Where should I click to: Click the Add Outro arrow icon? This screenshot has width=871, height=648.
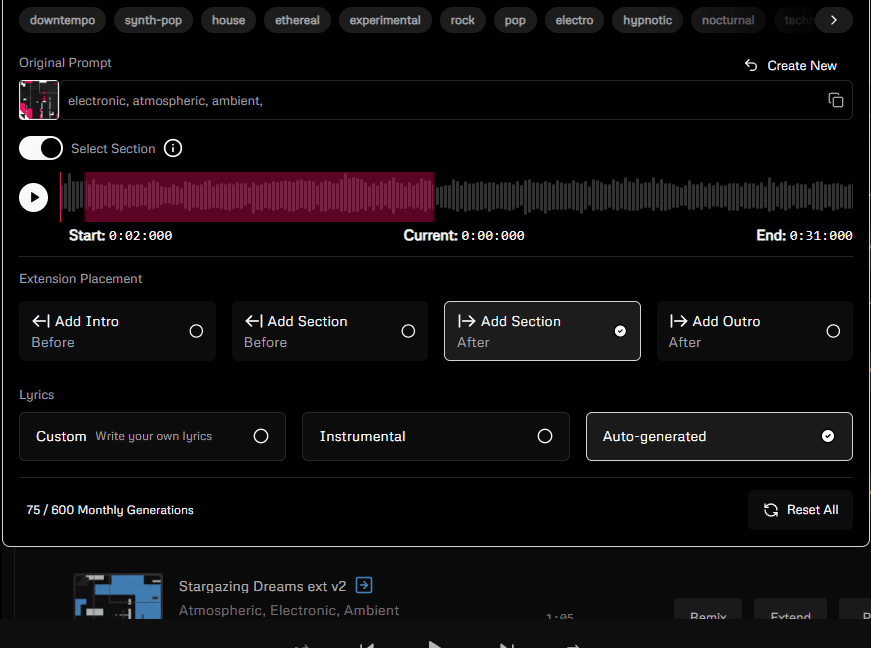coord(678,321)
